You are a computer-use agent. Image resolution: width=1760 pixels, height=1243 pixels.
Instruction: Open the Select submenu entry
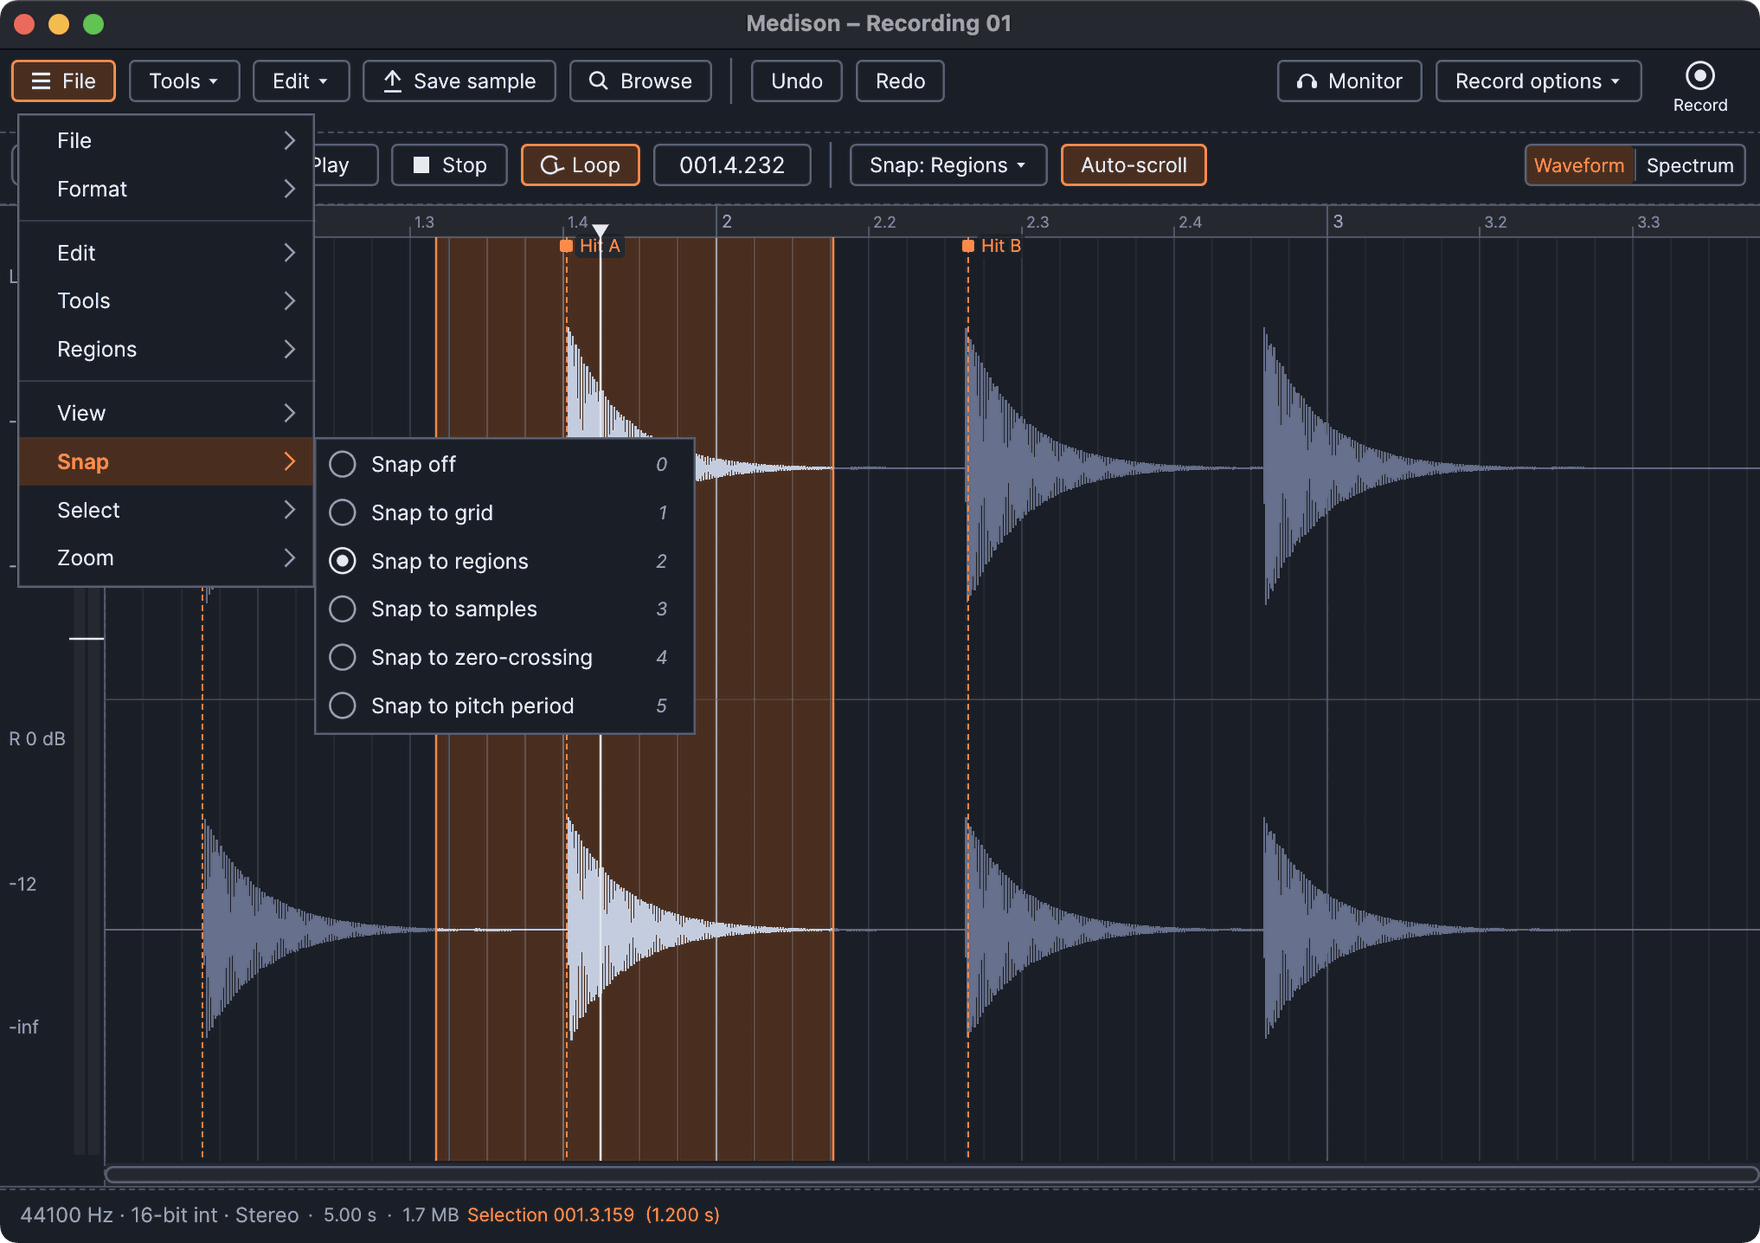click(166, 510)
